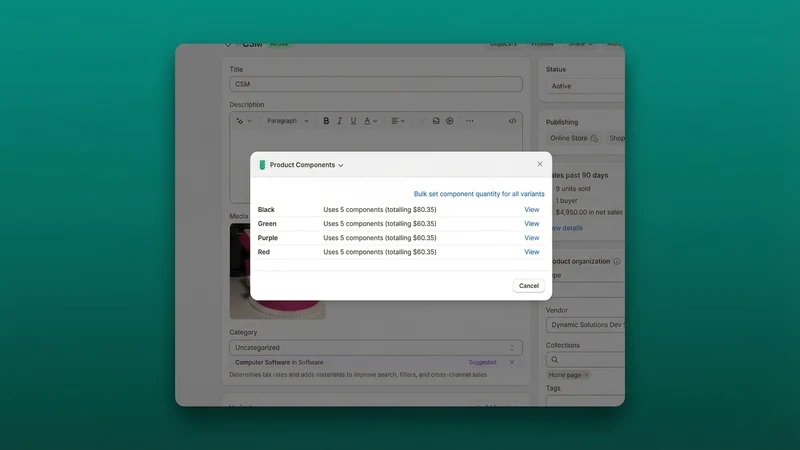Click Red row's component usage text
The height and width of the screenshot is (450, 800).
[x=380, y=252]
